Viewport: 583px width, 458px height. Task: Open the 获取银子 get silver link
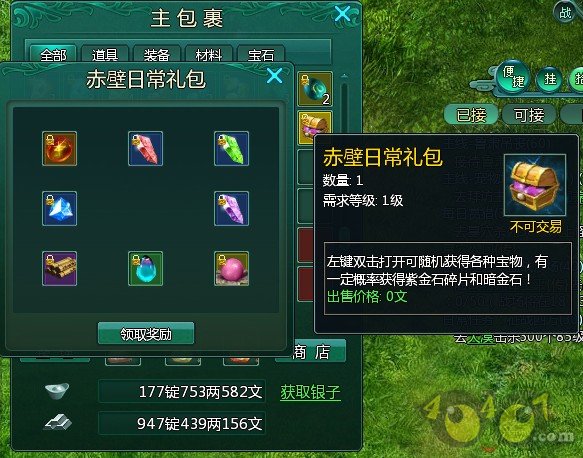310,392
